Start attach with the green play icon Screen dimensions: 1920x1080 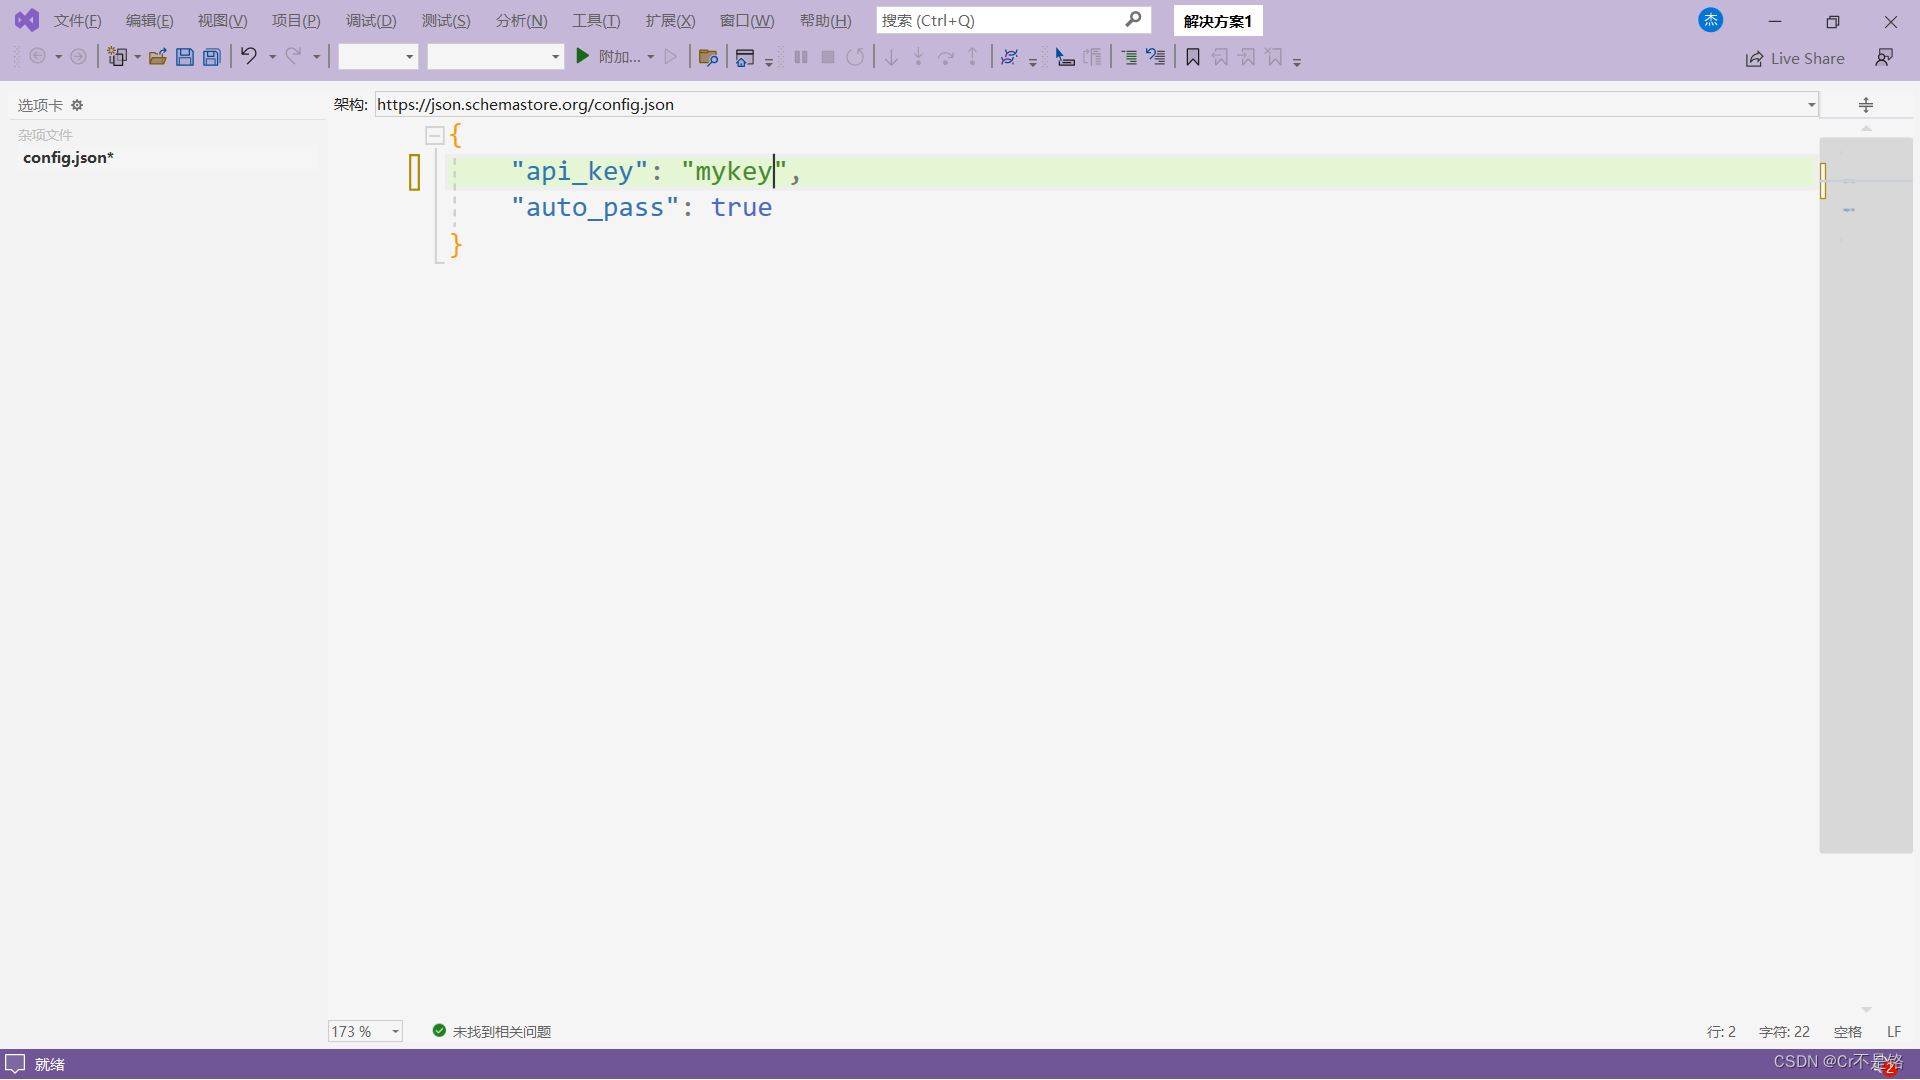pos(583,57)
